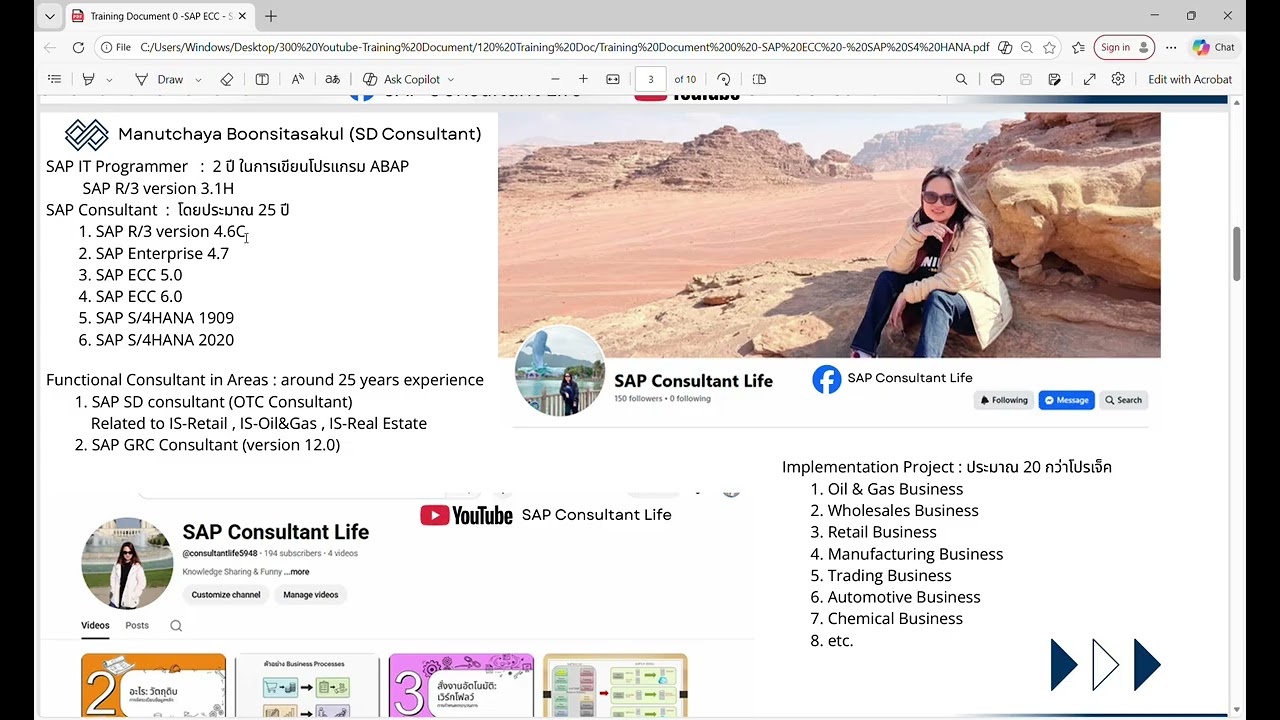
Task: Open the tab actions dropdown
Action: pyautogui.click(x=50, y=16)
